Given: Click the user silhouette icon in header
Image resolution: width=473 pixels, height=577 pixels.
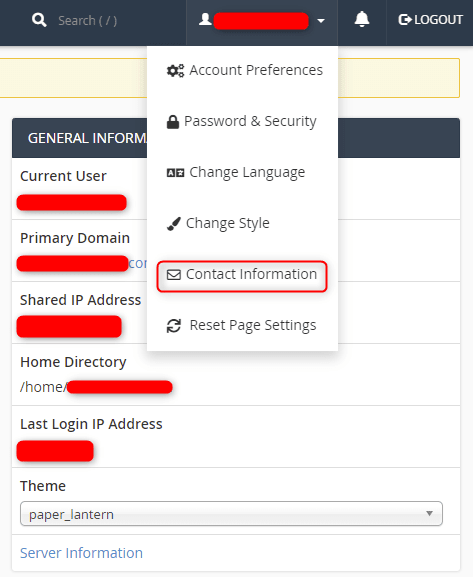Looking at the screenshot, I should [205, 19].
